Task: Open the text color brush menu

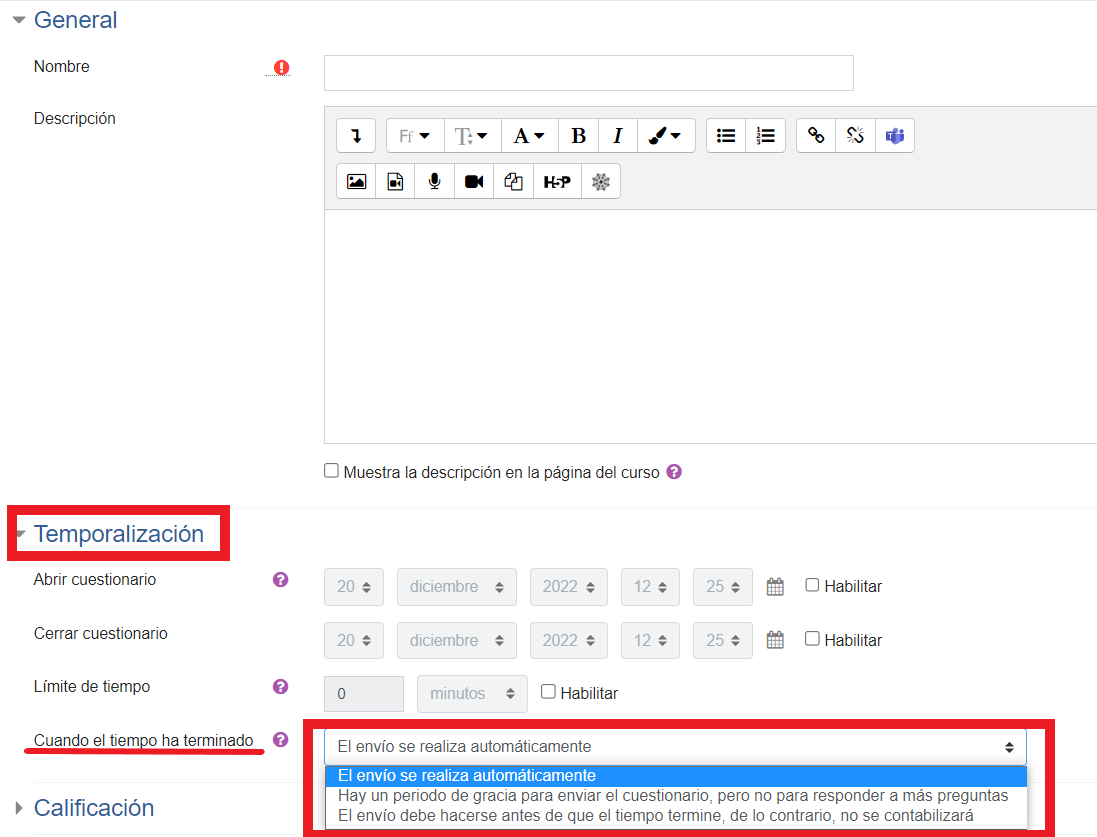Action: 665,136
